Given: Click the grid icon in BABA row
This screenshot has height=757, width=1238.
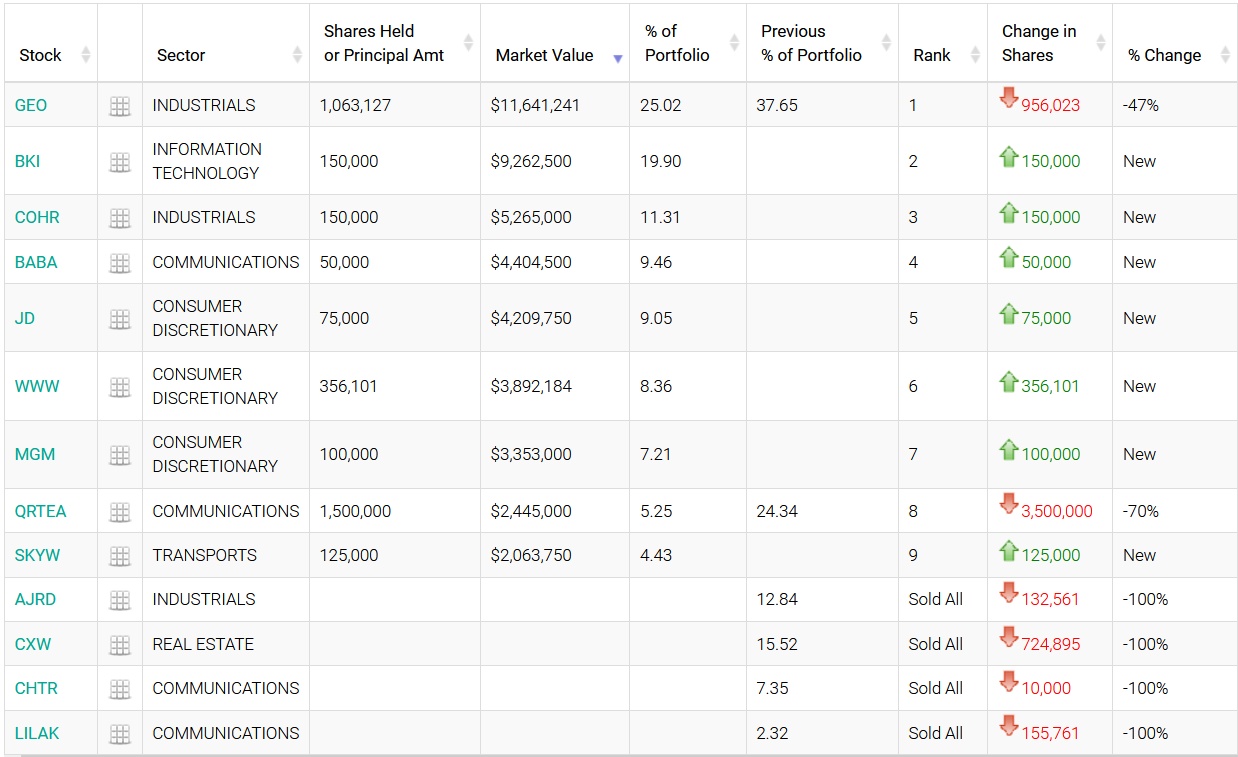Looking at the screenshot, I should point(120,263).
